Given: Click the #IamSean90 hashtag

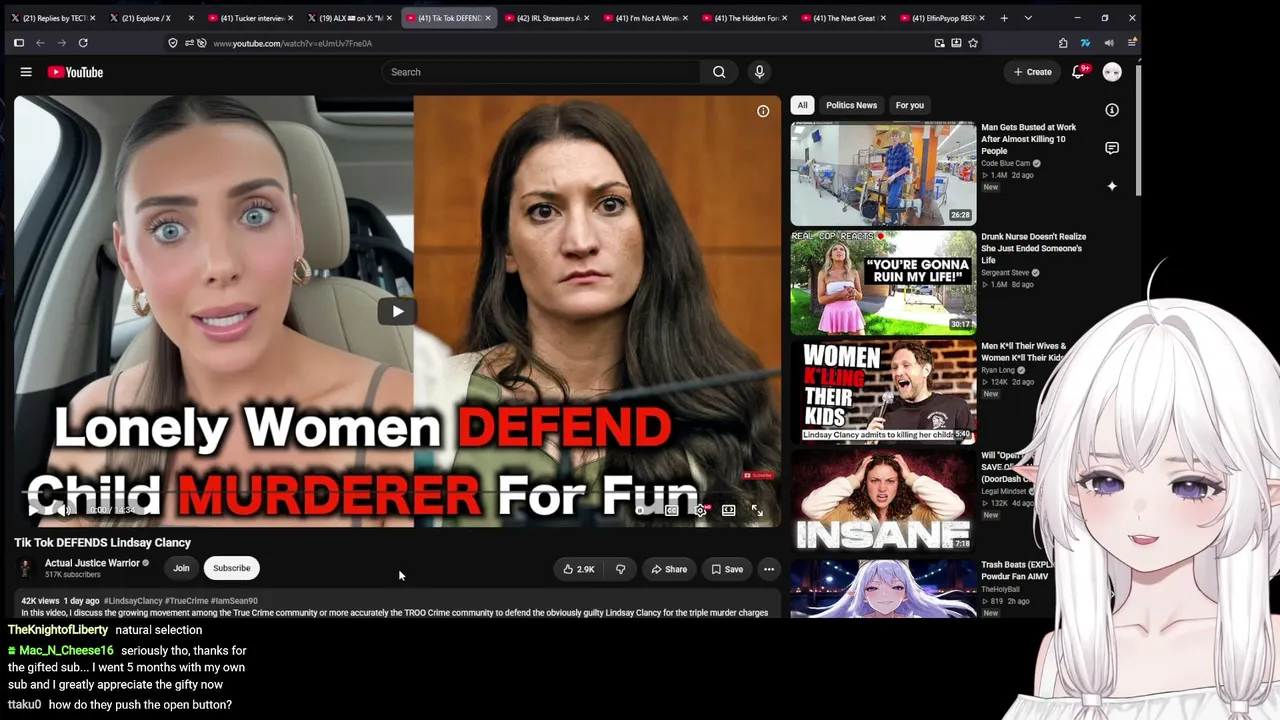Looking at the screenshot, I should (234, 601).
